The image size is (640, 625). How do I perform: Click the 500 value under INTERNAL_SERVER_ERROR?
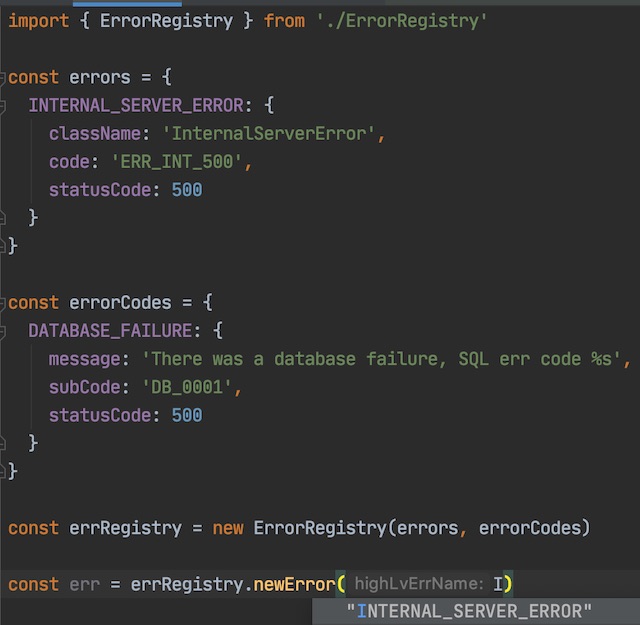pyautogui.click(x=187, y=190)
